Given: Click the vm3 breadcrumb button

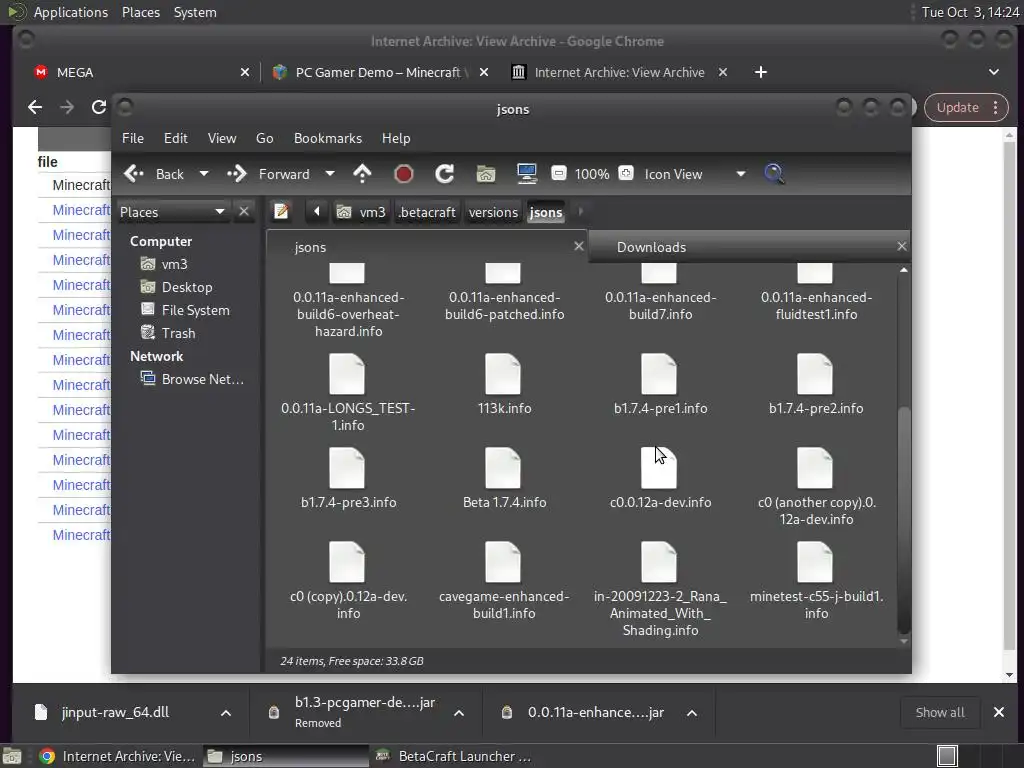Looking at the screenshot, I should [x=362, y=212].
